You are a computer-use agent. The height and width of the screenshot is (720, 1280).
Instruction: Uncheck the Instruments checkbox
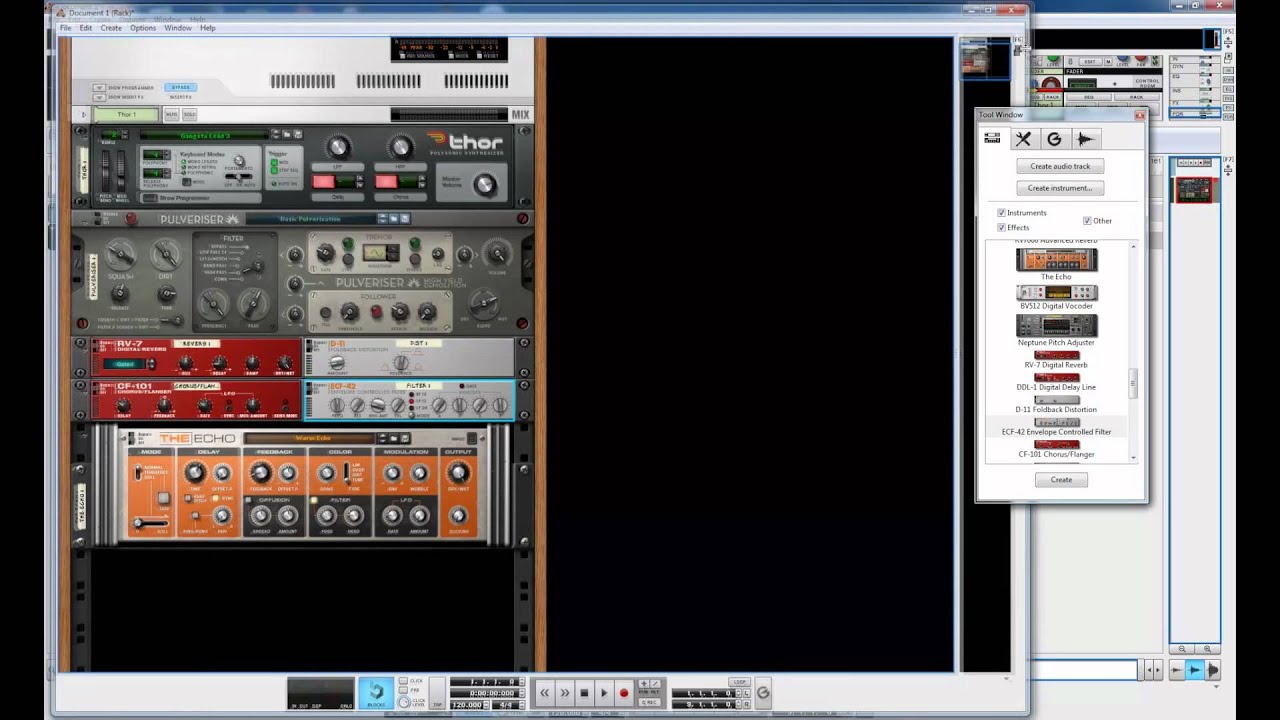tap(1001, 213)
